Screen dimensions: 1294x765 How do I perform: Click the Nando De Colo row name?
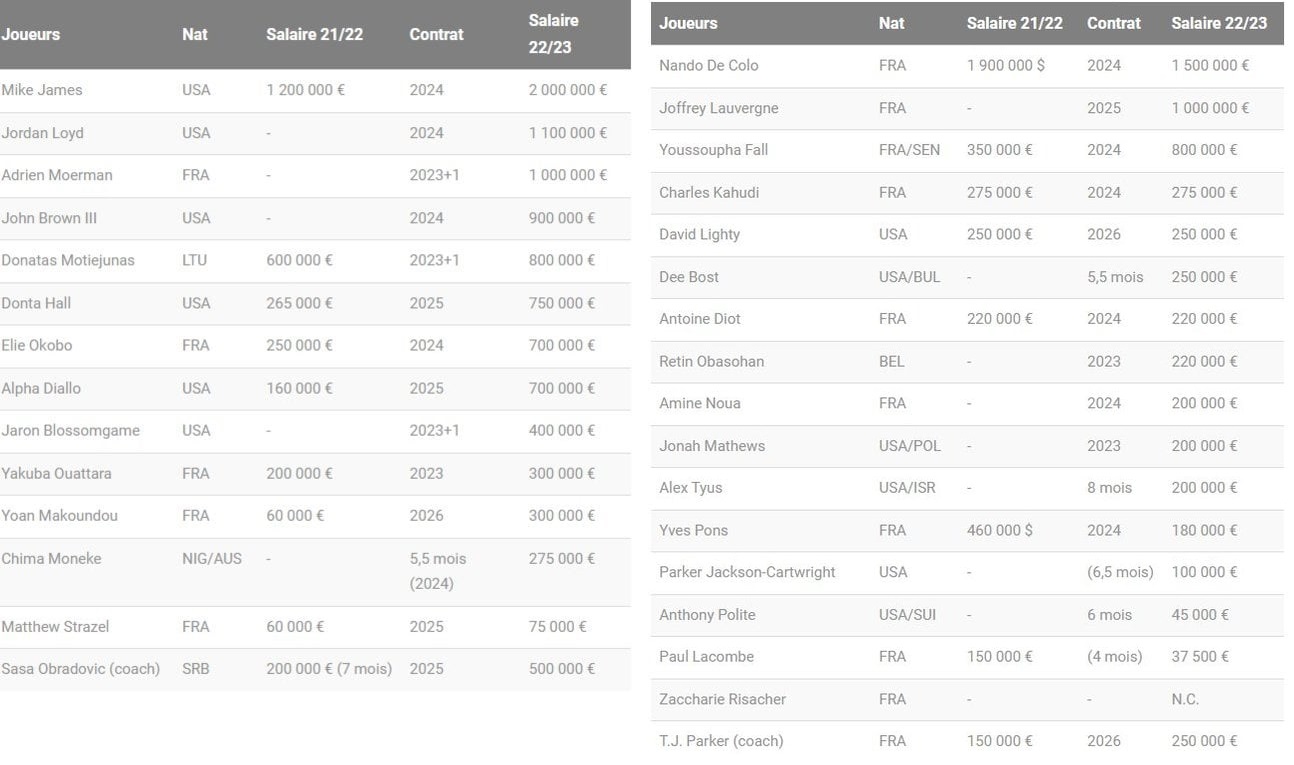[708, 65]
